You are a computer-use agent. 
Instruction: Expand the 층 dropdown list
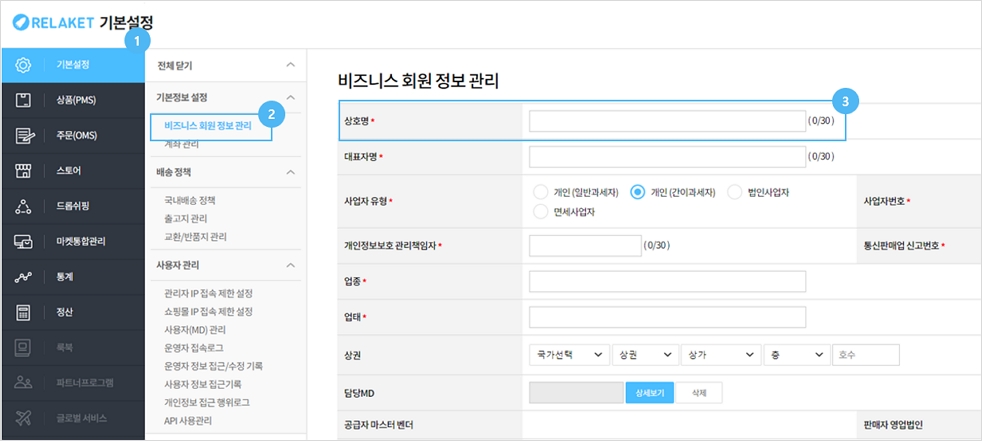797,355
